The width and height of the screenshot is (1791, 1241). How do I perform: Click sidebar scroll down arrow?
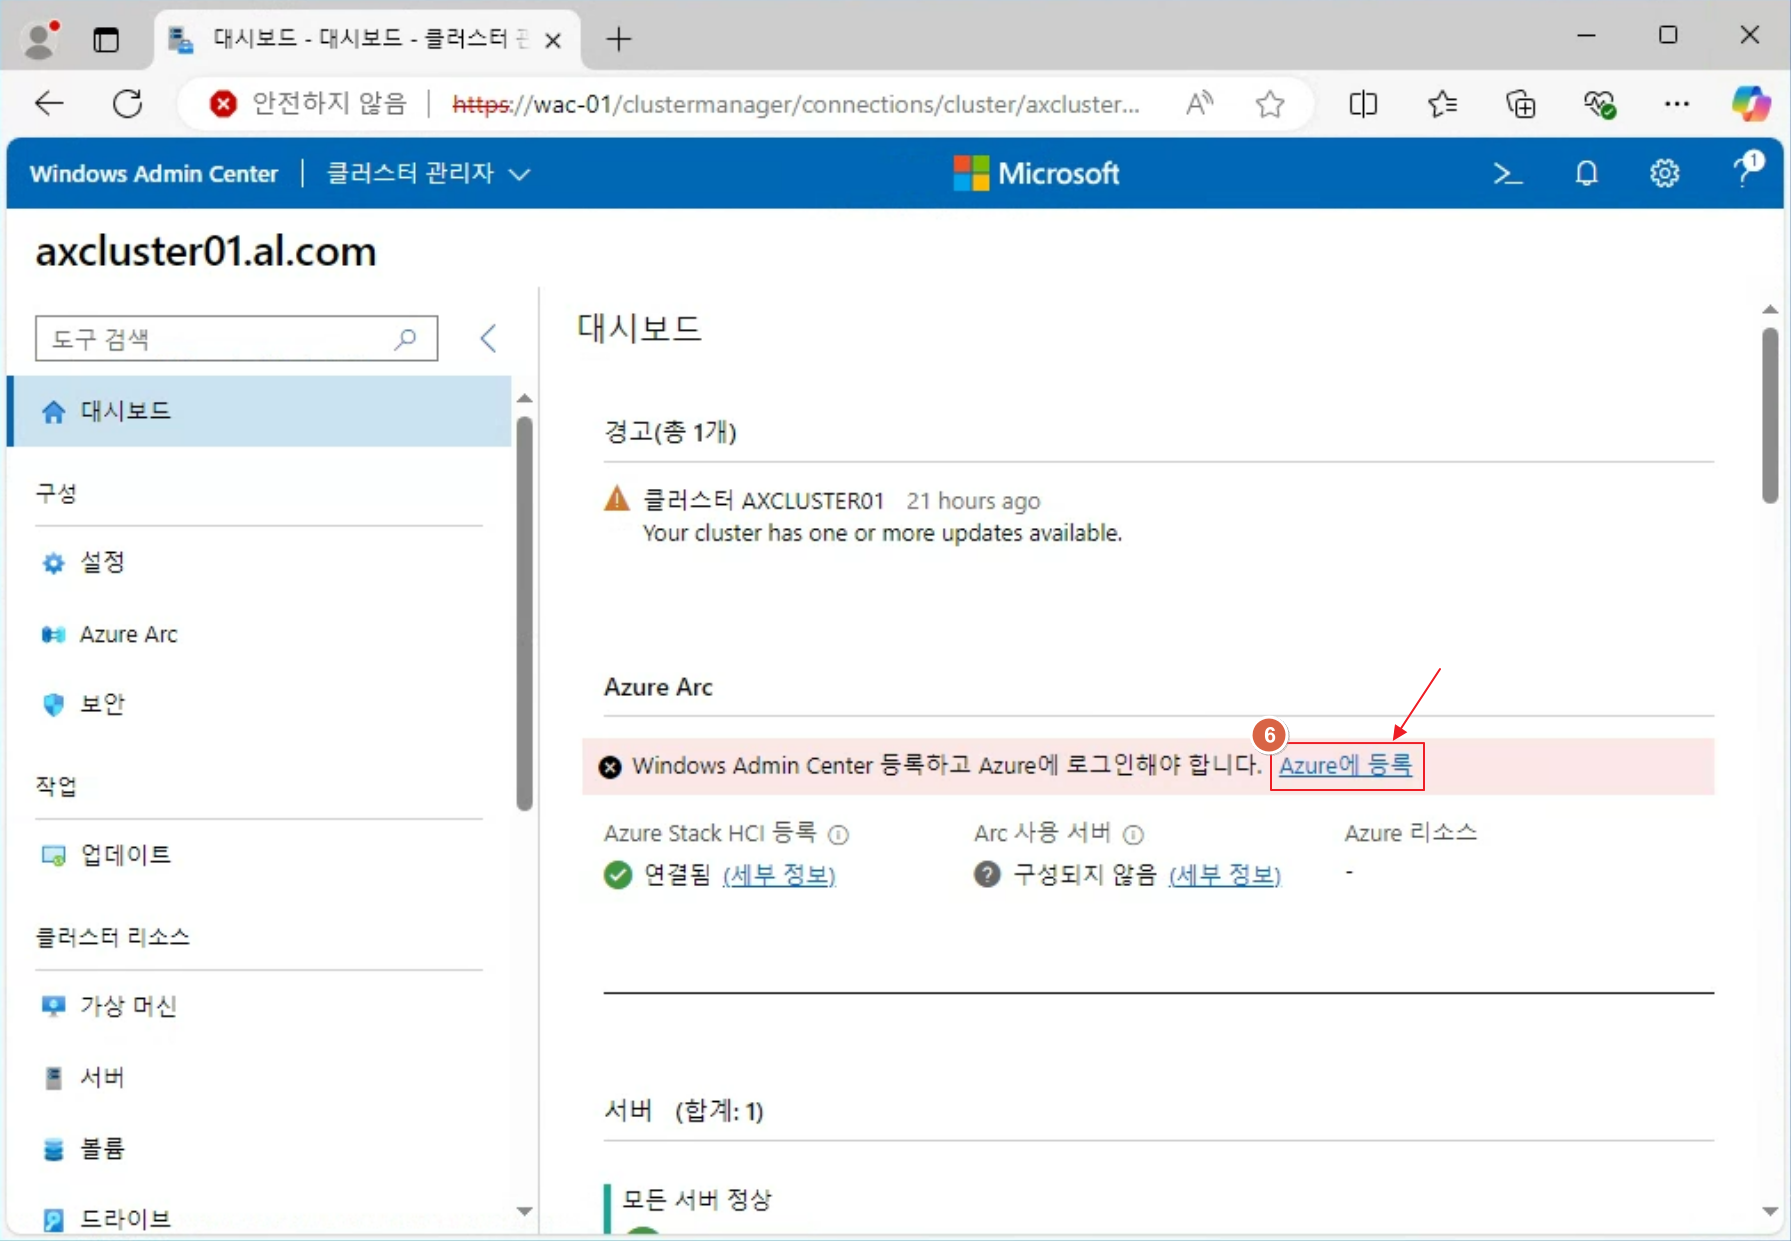click(x=524, y=1211)
